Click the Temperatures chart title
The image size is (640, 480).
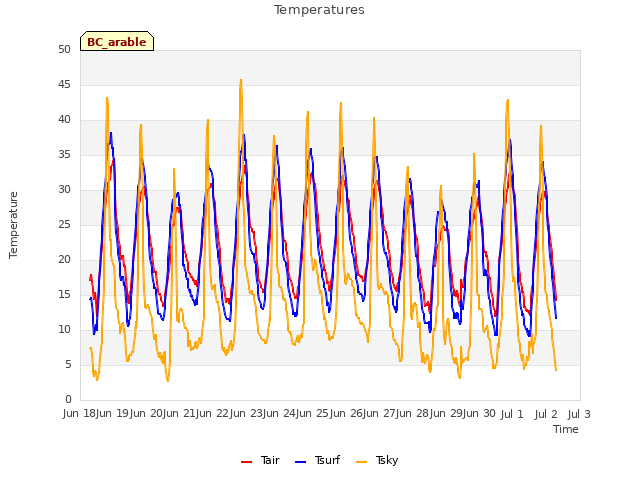pos(319,10)
